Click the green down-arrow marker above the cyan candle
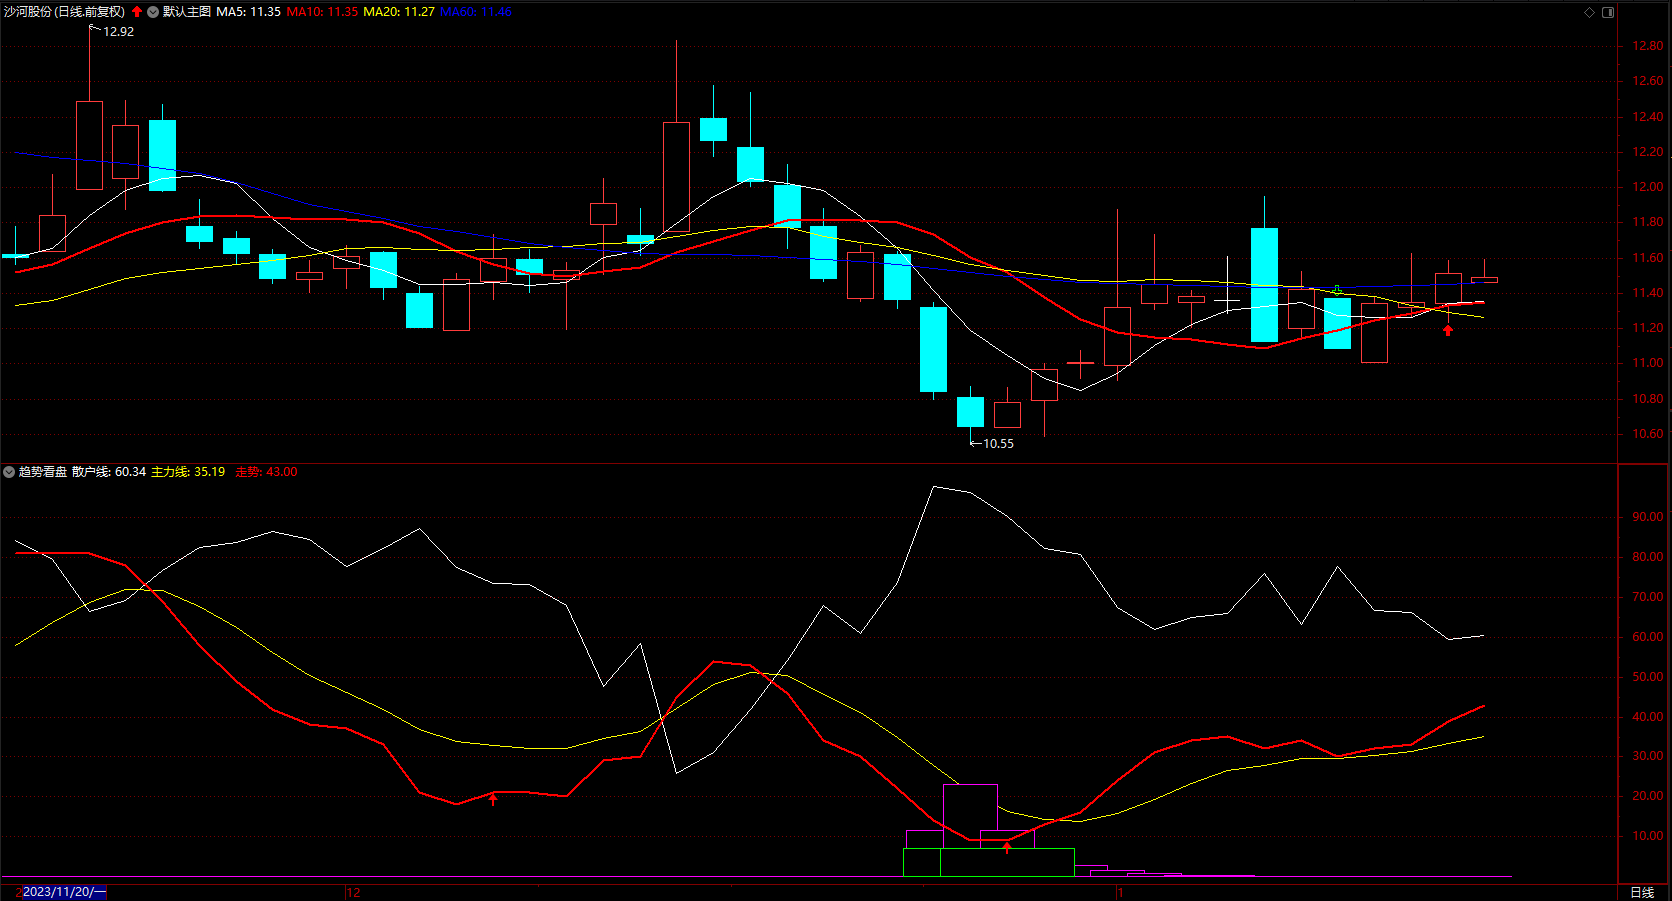This screenshot has width=1672, height=901. (1337, 291)
